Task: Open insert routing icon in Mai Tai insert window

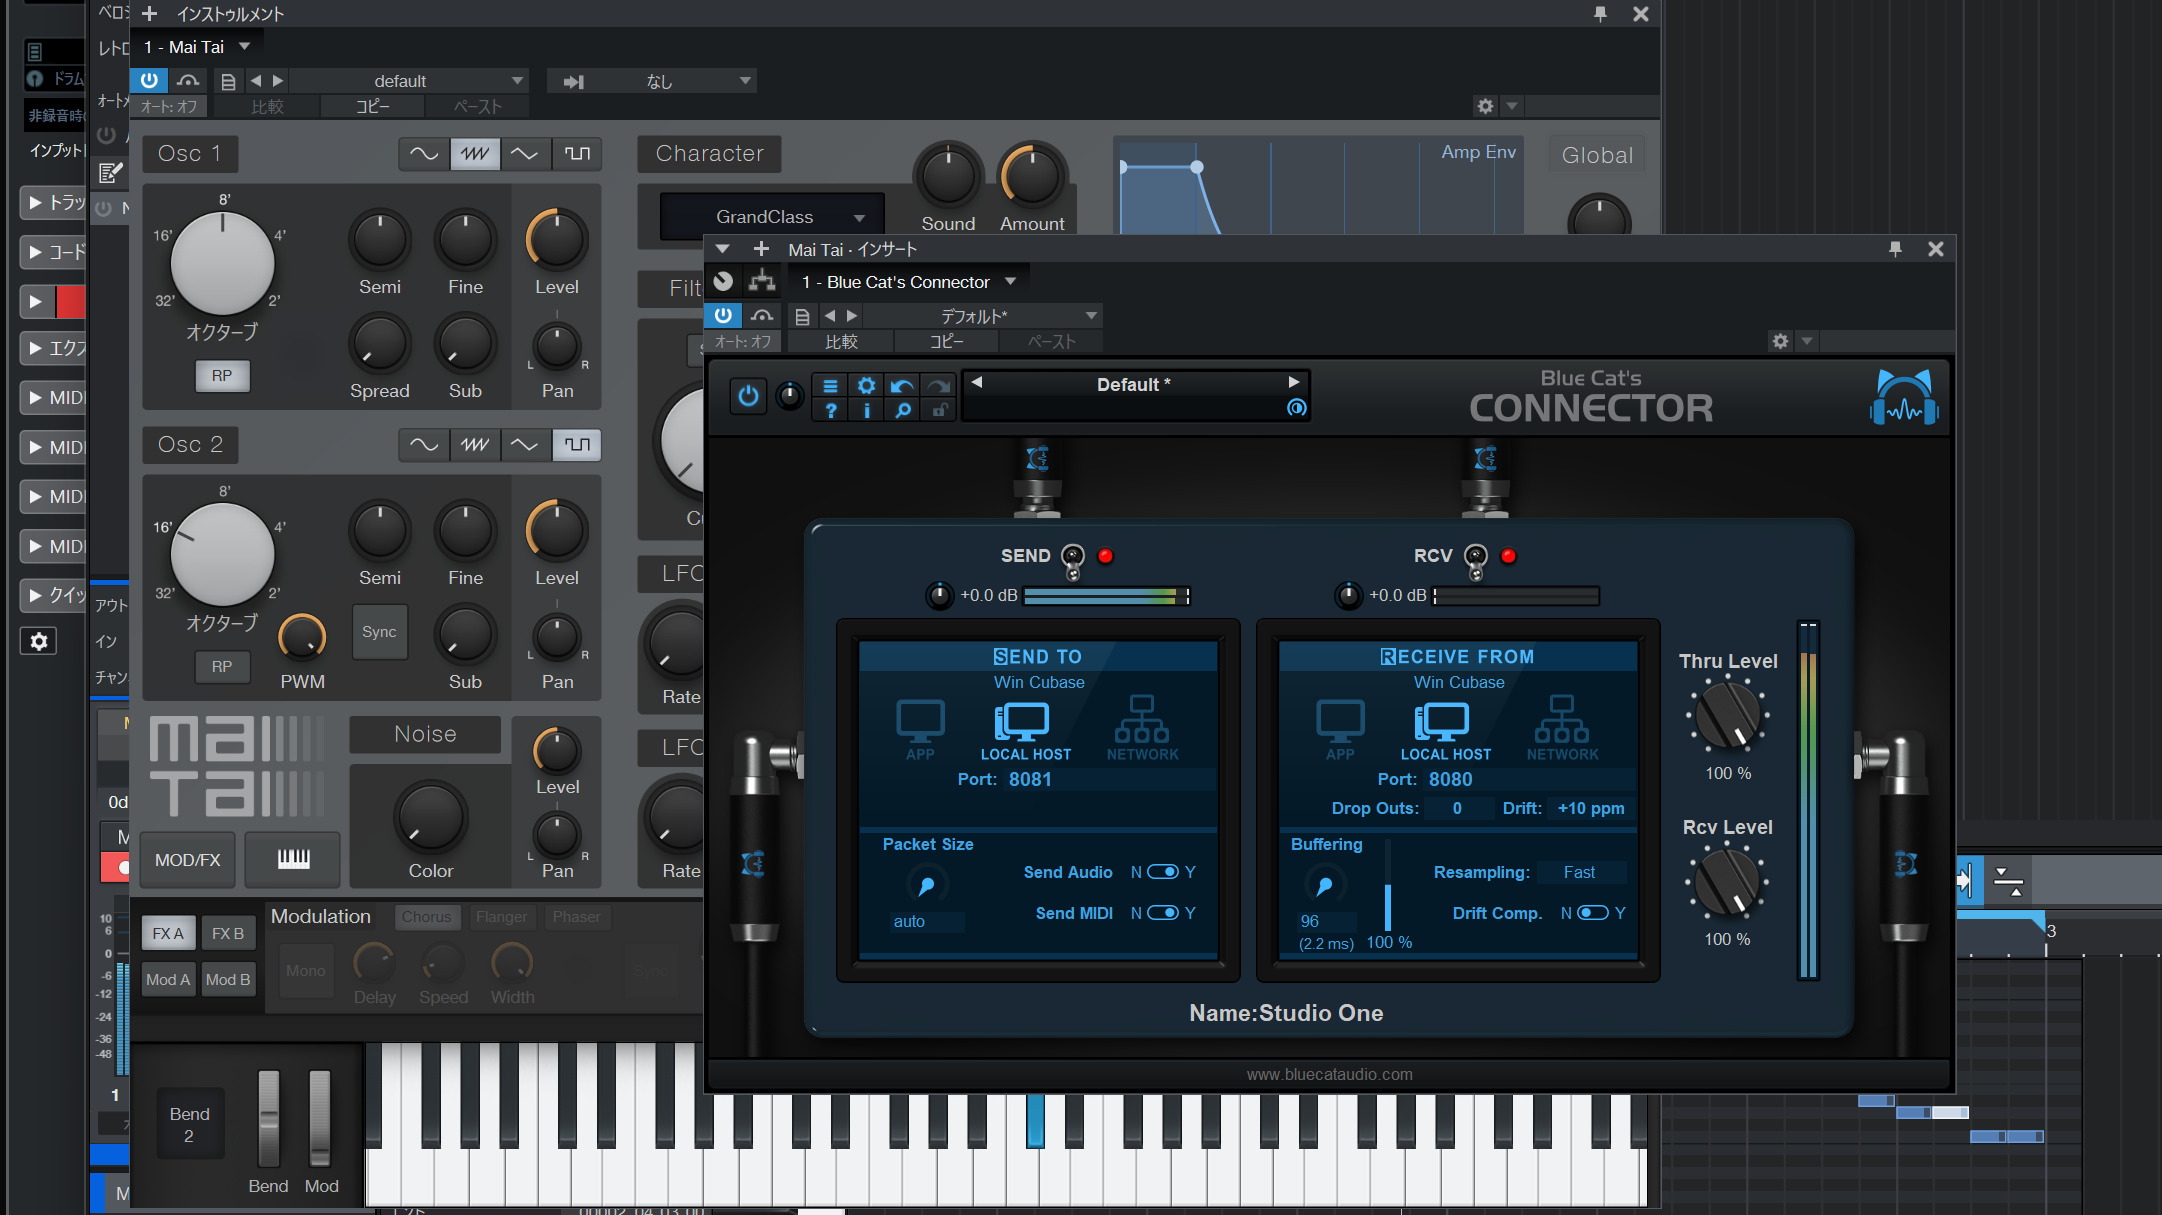Action: click(762, 281)
